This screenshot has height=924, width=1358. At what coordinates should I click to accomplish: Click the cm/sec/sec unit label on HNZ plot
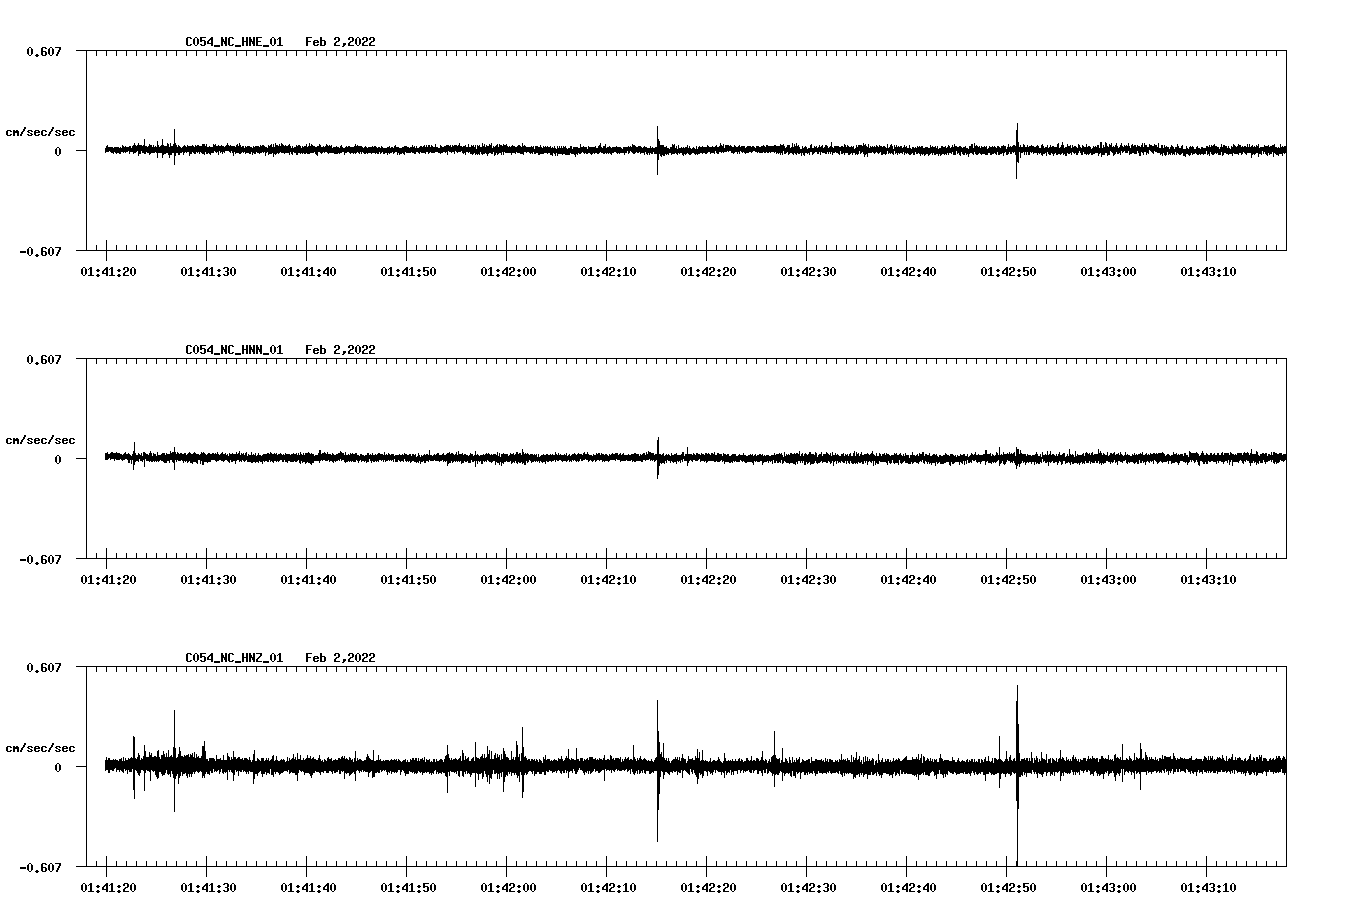coord(40,748)
